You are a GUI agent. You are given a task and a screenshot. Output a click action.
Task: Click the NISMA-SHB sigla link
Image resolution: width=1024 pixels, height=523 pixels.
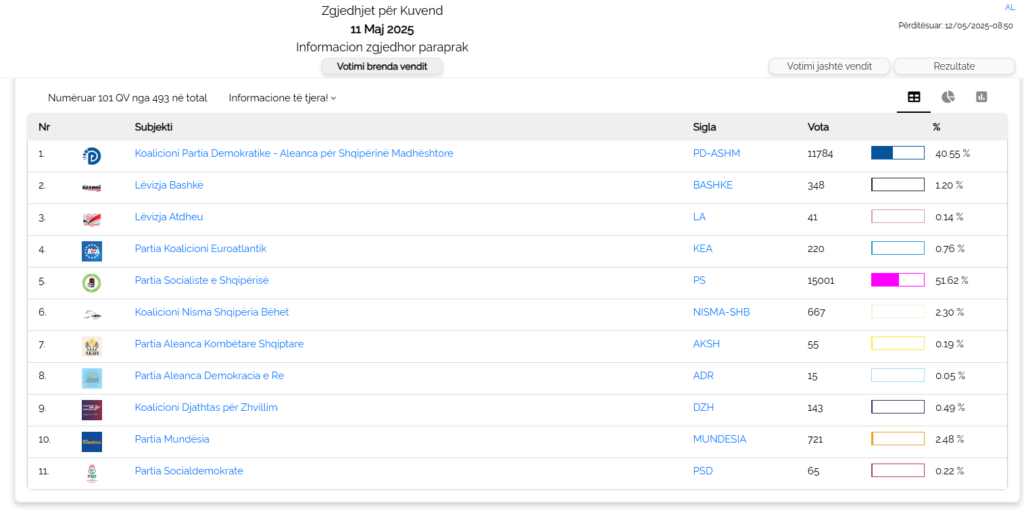[721, 312]
